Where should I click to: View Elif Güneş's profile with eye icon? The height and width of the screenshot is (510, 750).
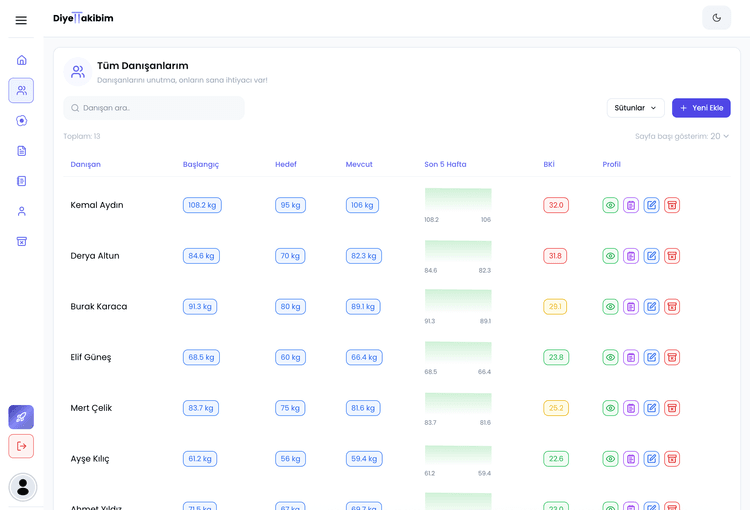610,357
